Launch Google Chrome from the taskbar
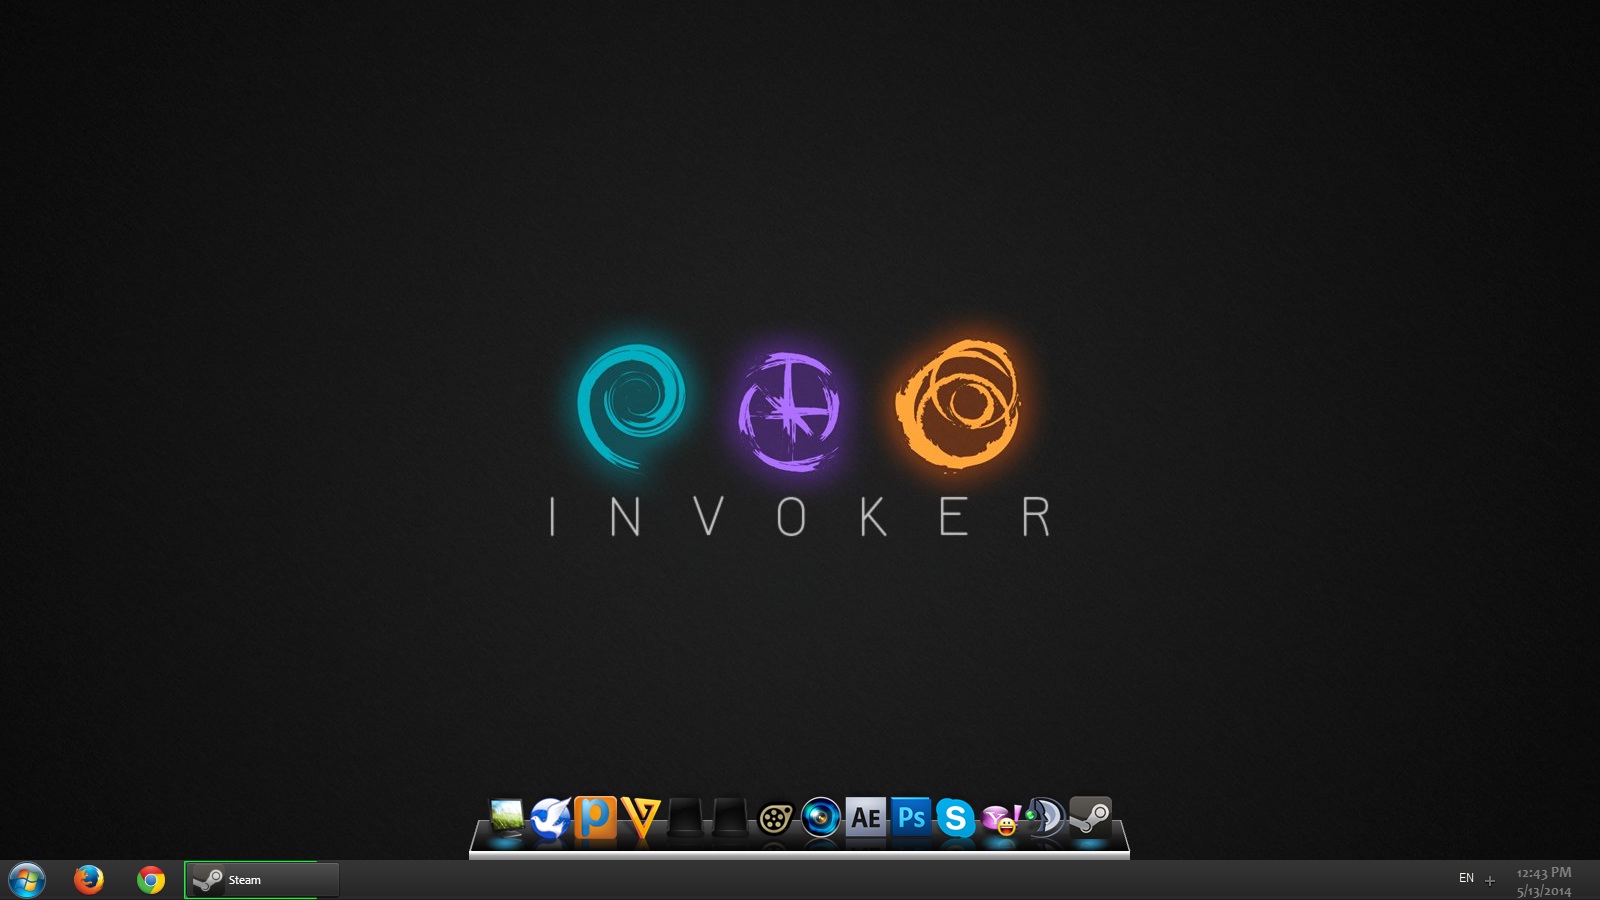 [x=151, y=880]
